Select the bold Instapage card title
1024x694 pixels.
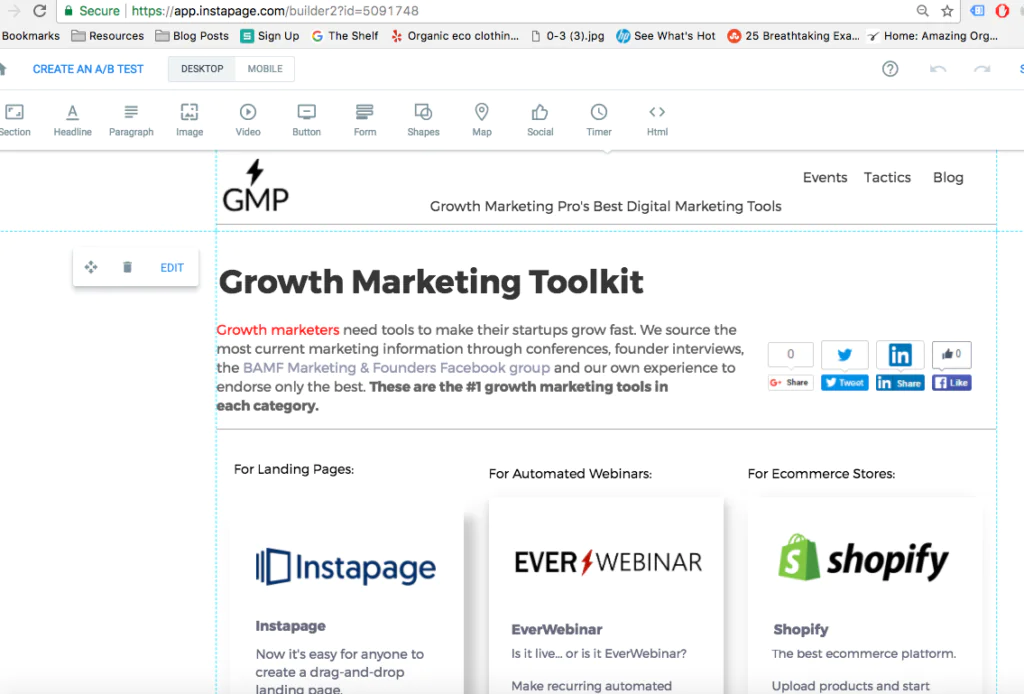pyautogui.click(x=291, y=626)
